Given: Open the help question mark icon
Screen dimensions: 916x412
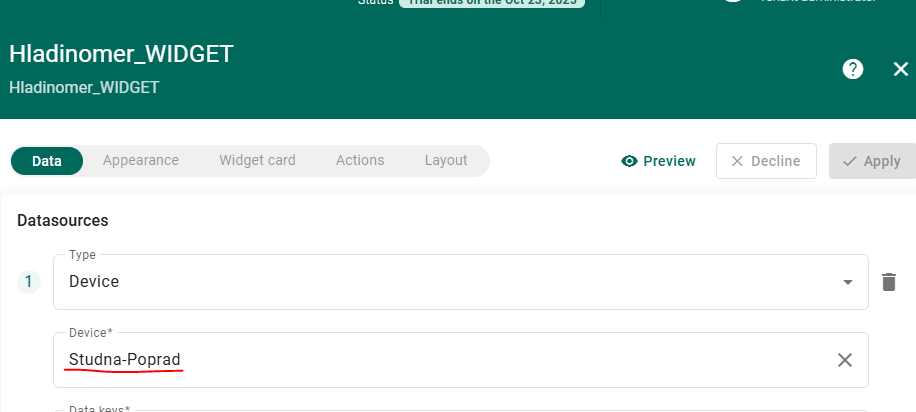Looking at the screenshot, I should tap(852, 69).
